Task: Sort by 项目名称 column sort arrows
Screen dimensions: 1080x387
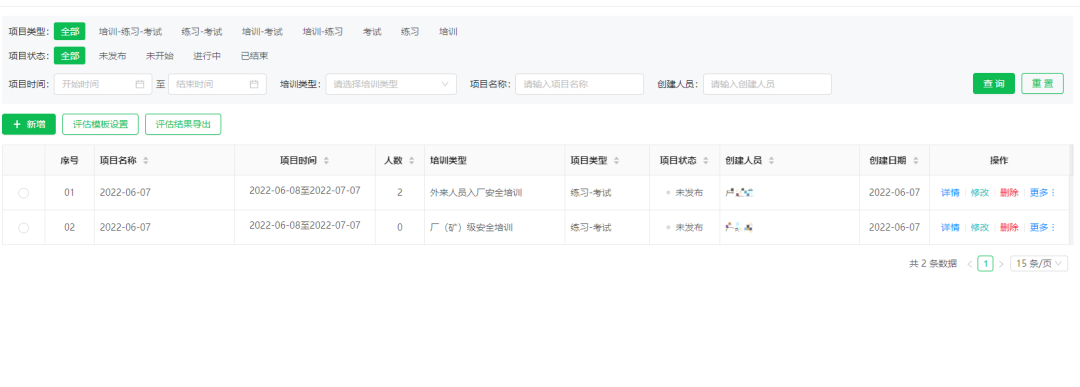Action: click(145, 160)
